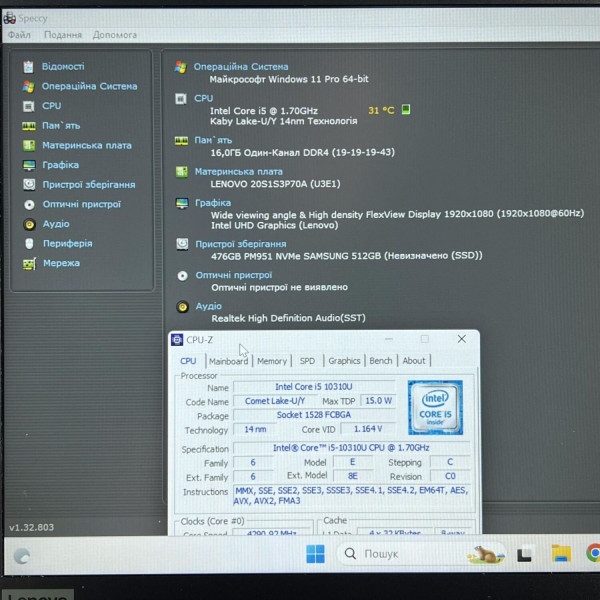This screenshot has width=600, height=600.
Task: Open the Пам`ять heading link in the summary
Action: click(x=213, y=140)
